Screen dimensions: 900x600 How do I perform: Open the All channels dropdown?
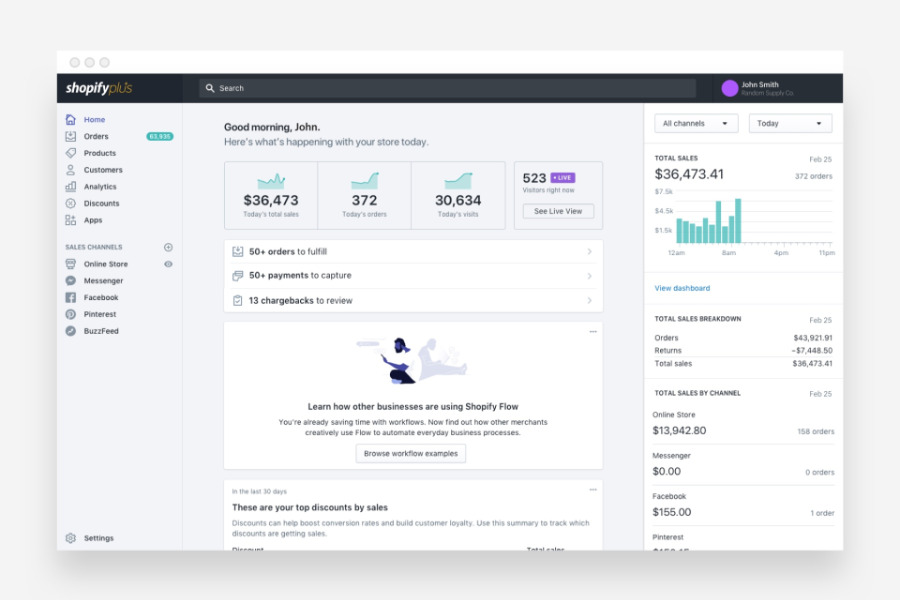pos(697,123)
